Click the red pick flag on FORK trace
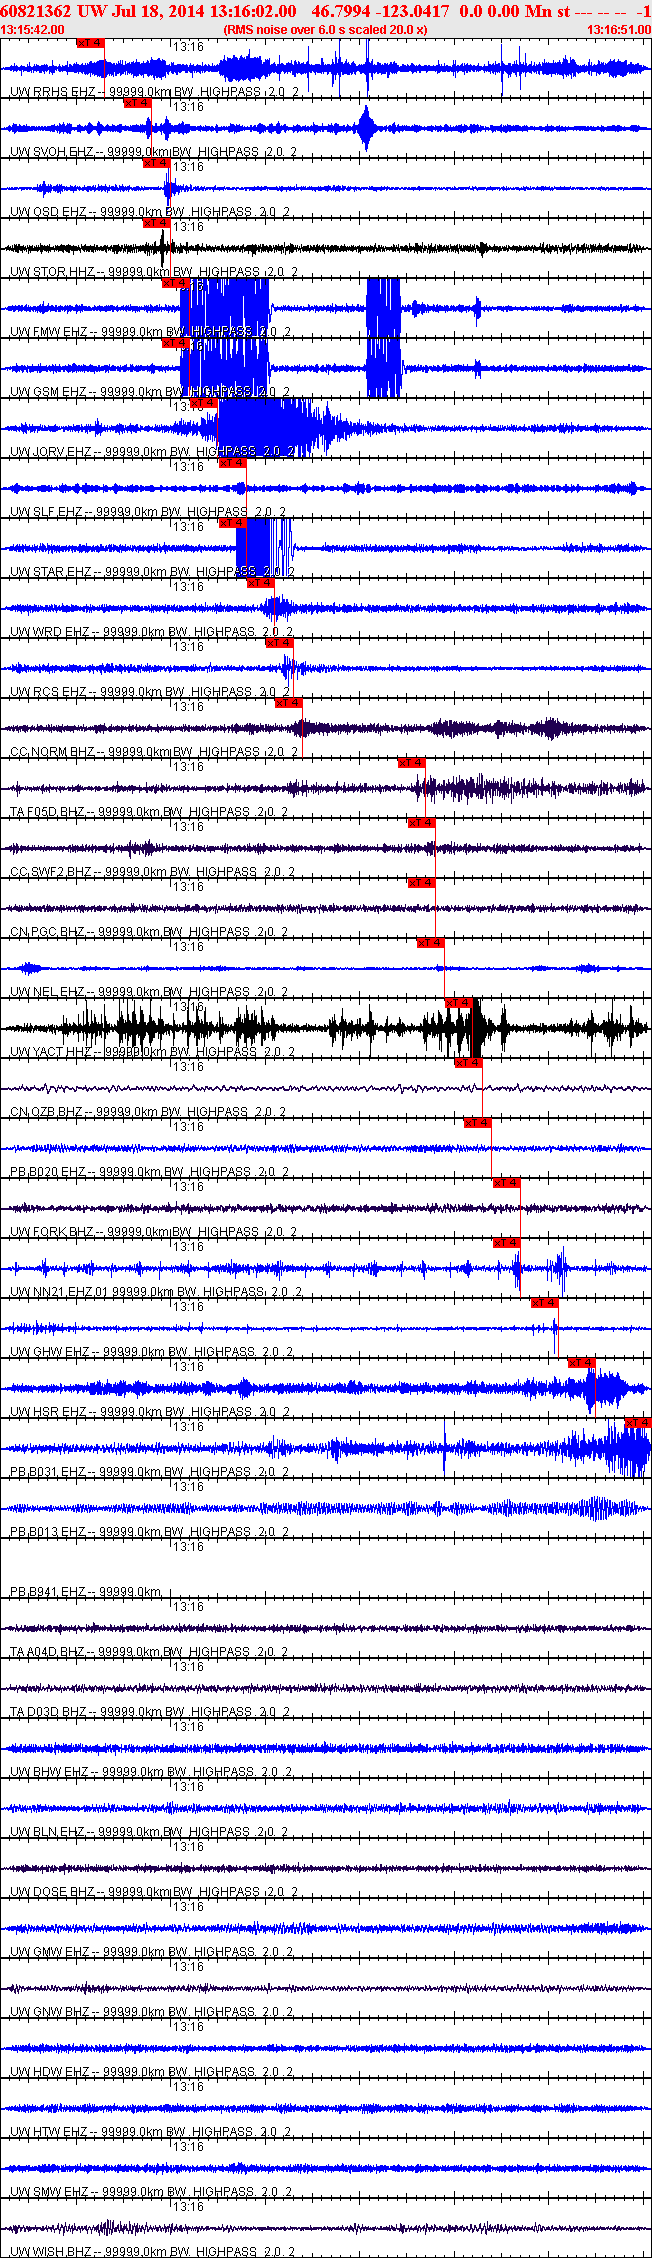The width and height of the screenshot is (652, 2258). point(507,1182)
